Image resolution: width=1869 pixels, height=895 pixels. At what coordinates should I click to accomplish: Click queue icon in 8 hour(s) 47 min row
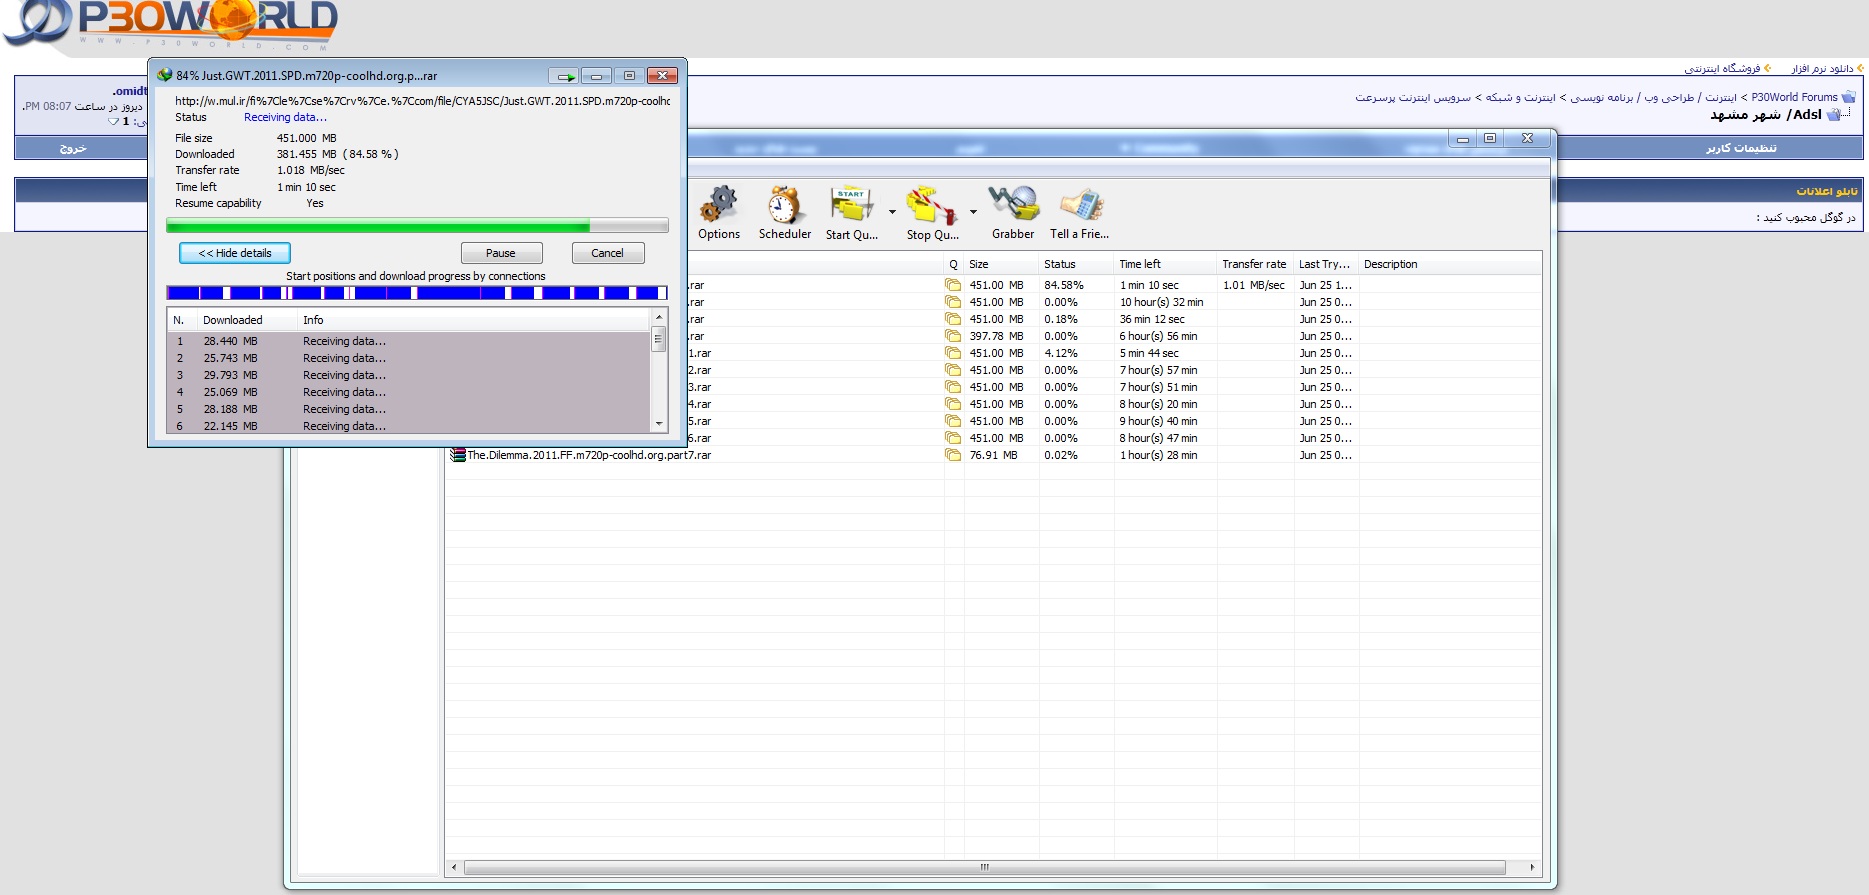[x=953, y=438]
